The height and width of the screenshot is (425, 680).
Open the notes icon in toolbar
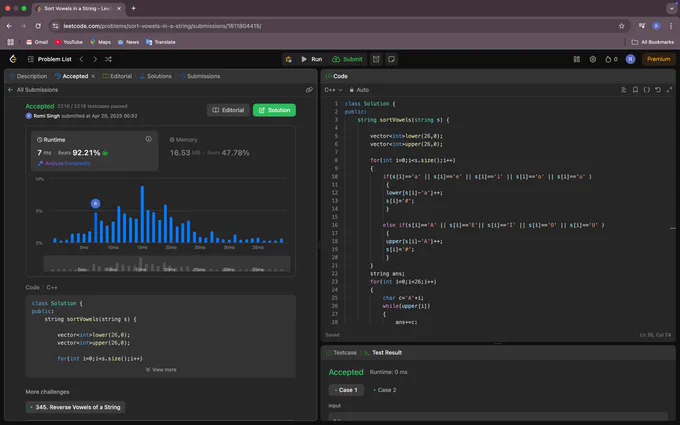click(391, 59)
